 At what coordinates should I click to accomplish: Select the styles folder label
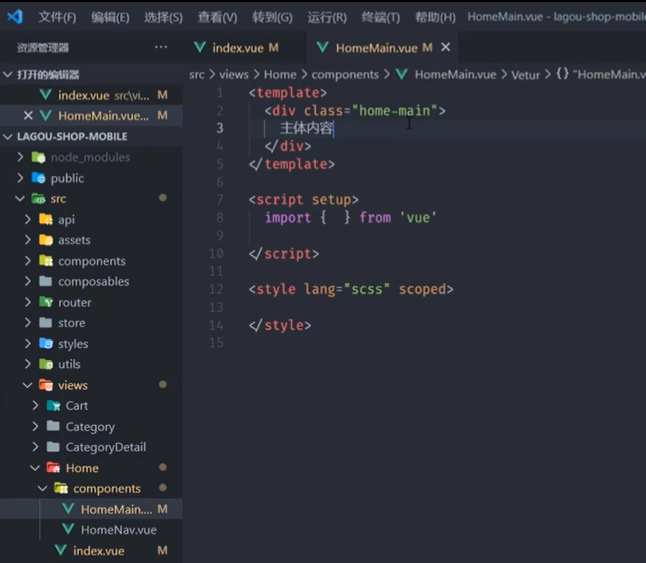coord(73,344)
